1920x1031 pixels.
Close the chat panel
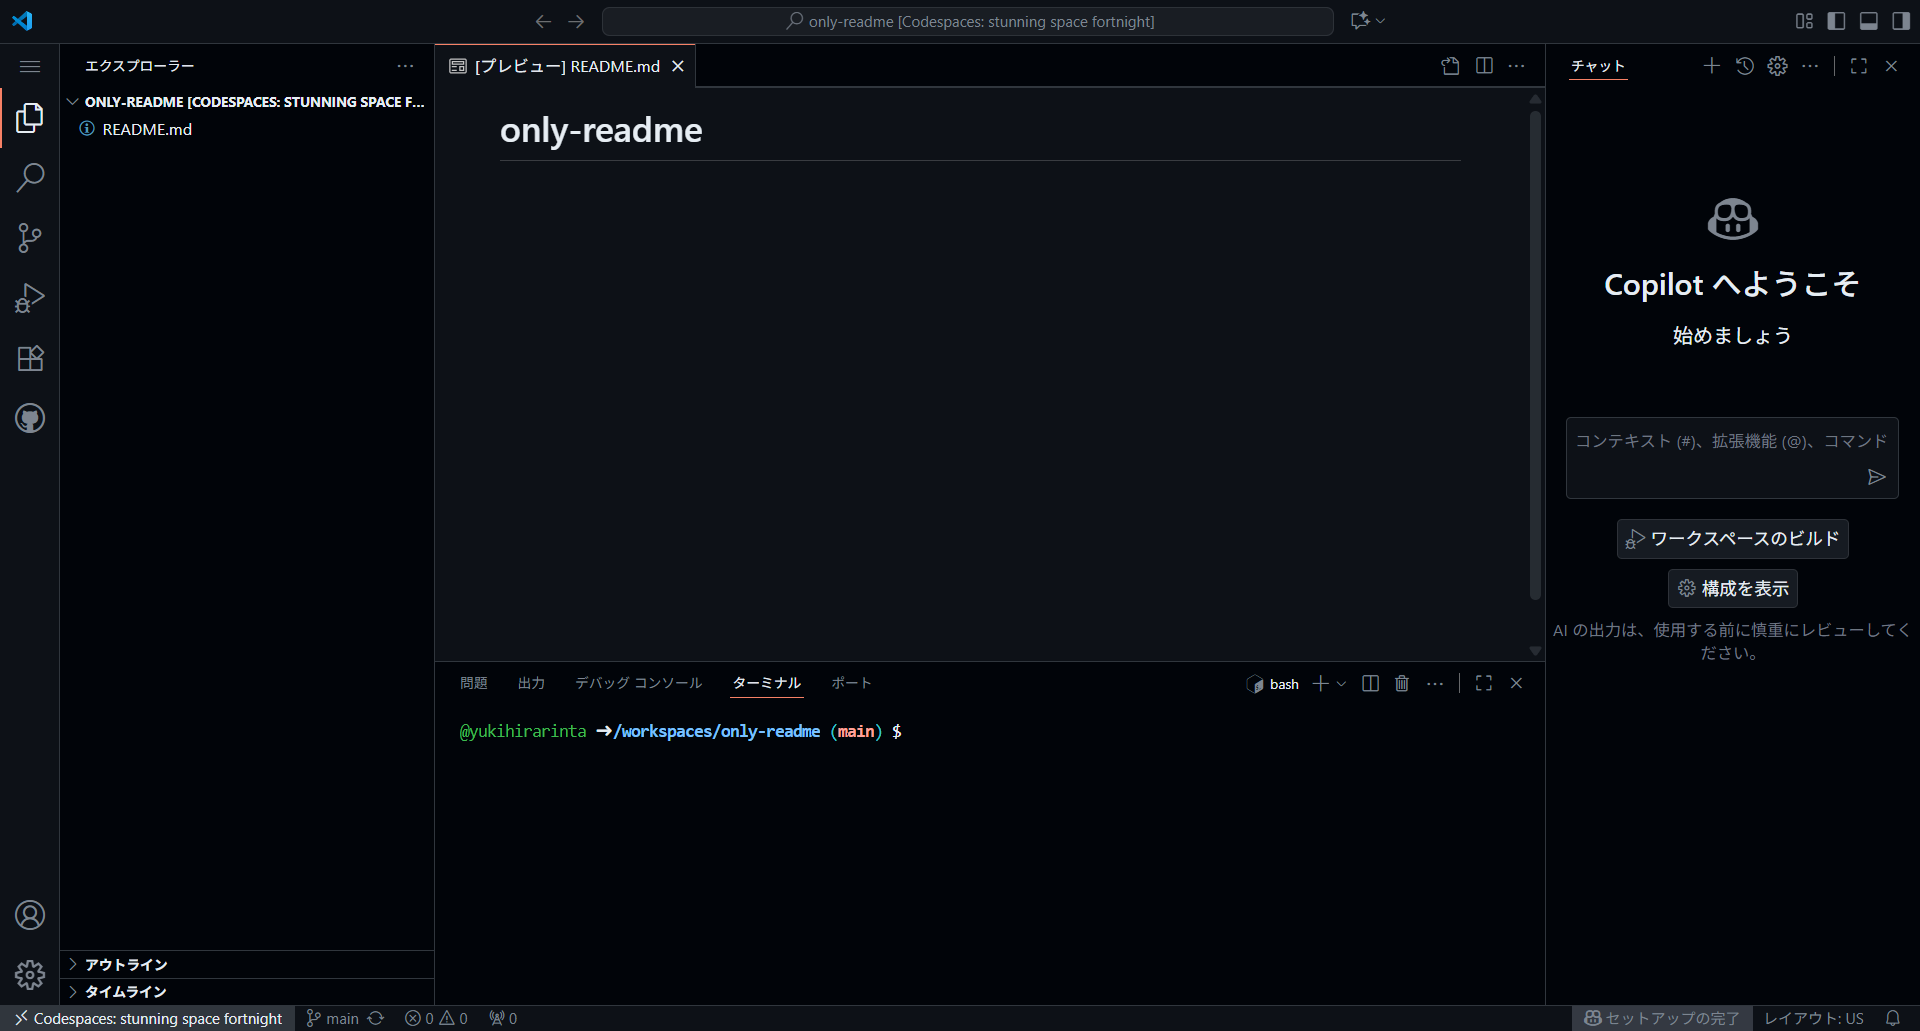point(1891,66)
